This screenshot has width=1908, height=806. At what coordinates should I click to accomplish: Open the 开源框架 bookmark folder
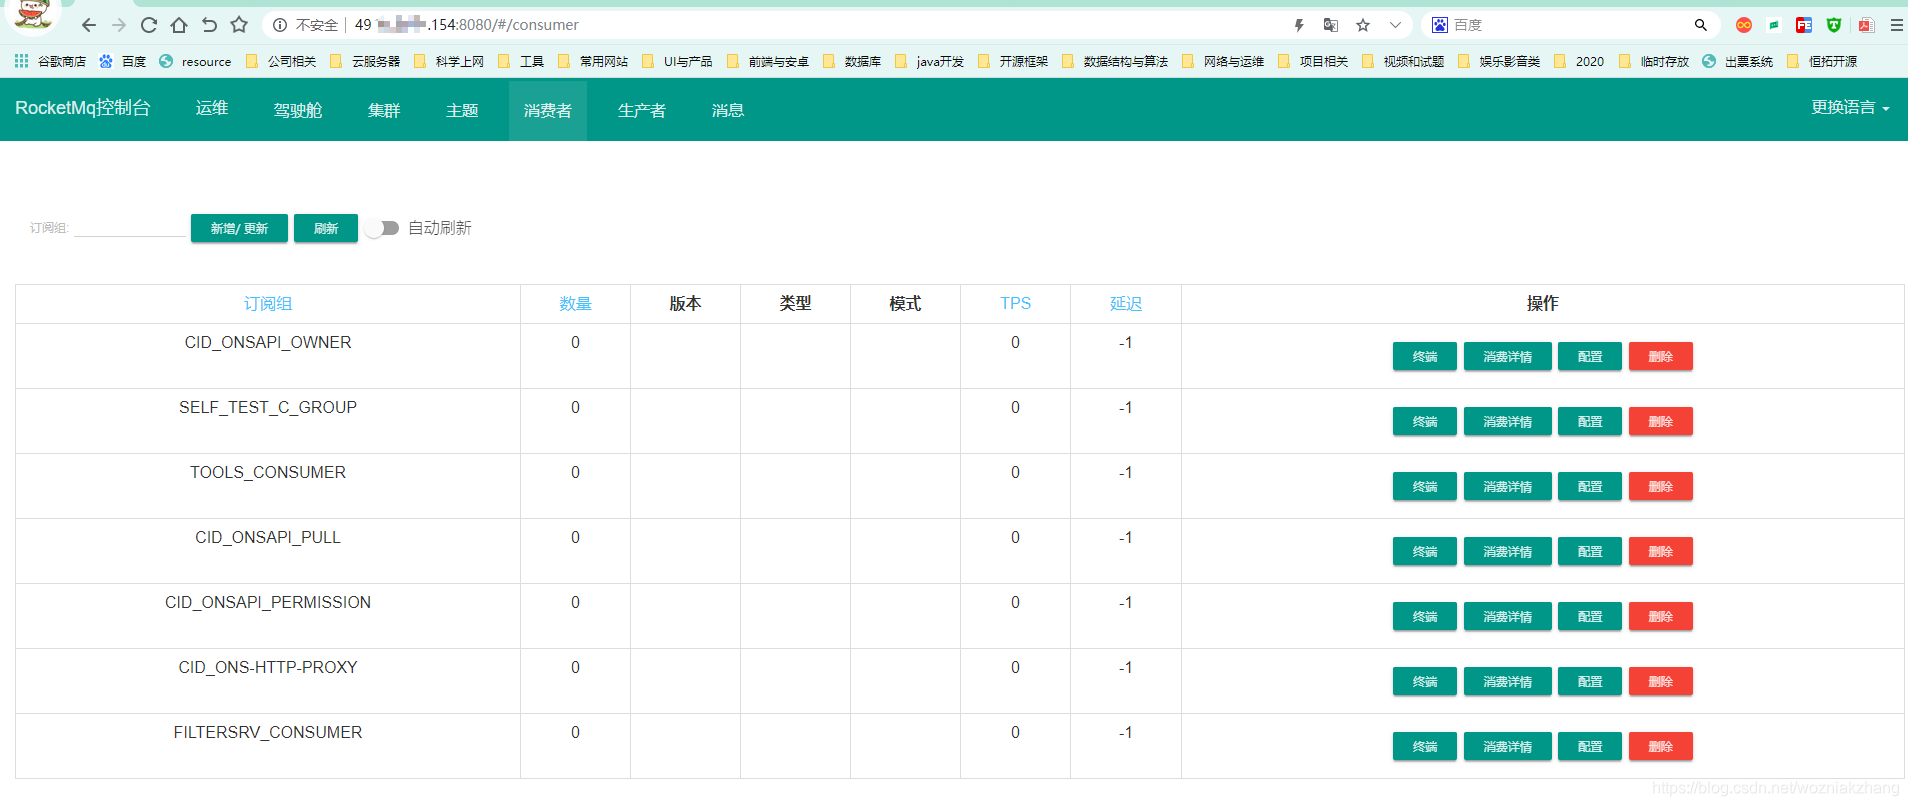(x=1013, y=61)
